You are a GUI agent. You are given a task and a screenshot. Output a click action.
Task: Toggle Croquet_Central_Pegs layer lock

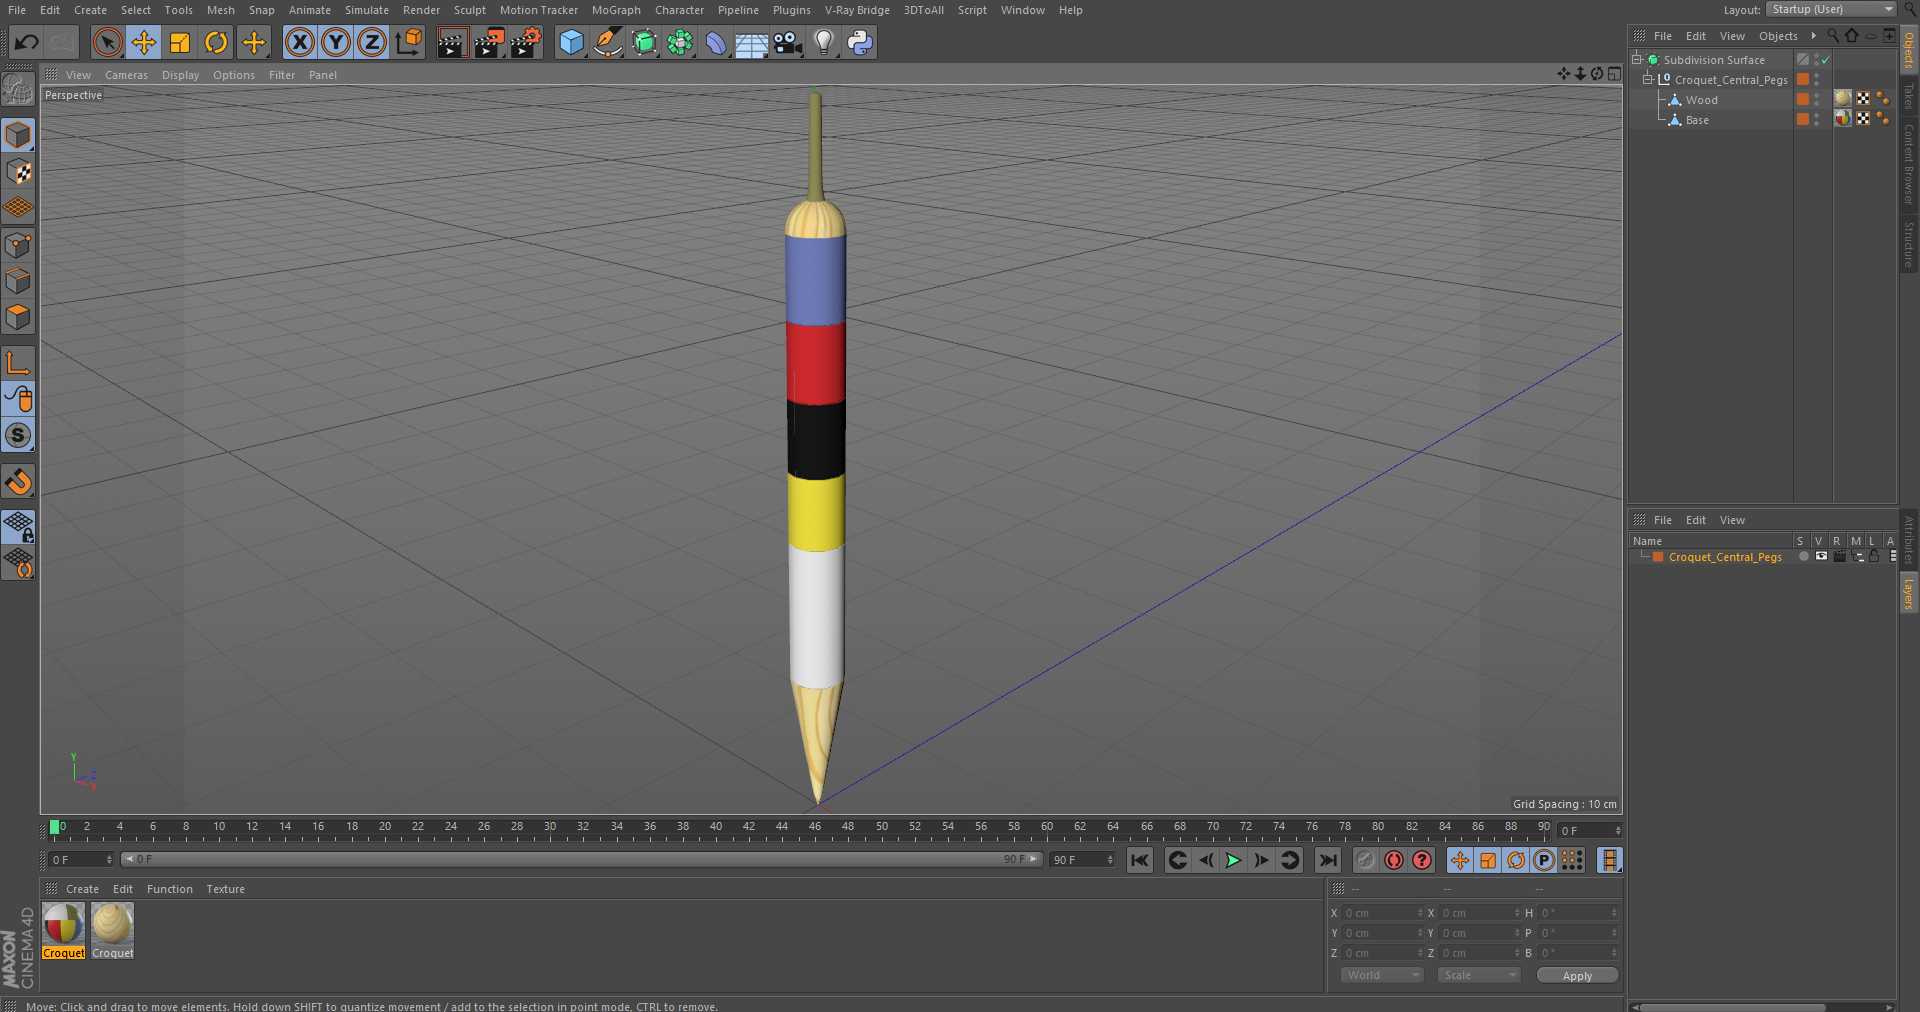click(1874, 556)
